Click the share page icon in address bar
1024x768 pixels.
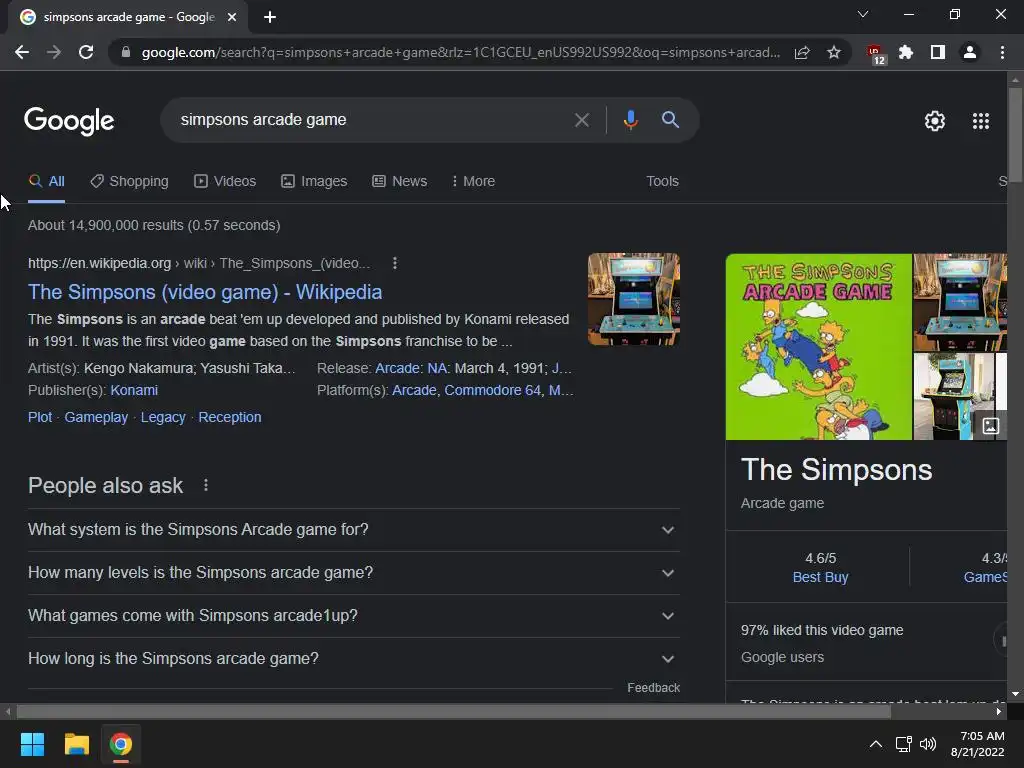[x=802, y=52]
